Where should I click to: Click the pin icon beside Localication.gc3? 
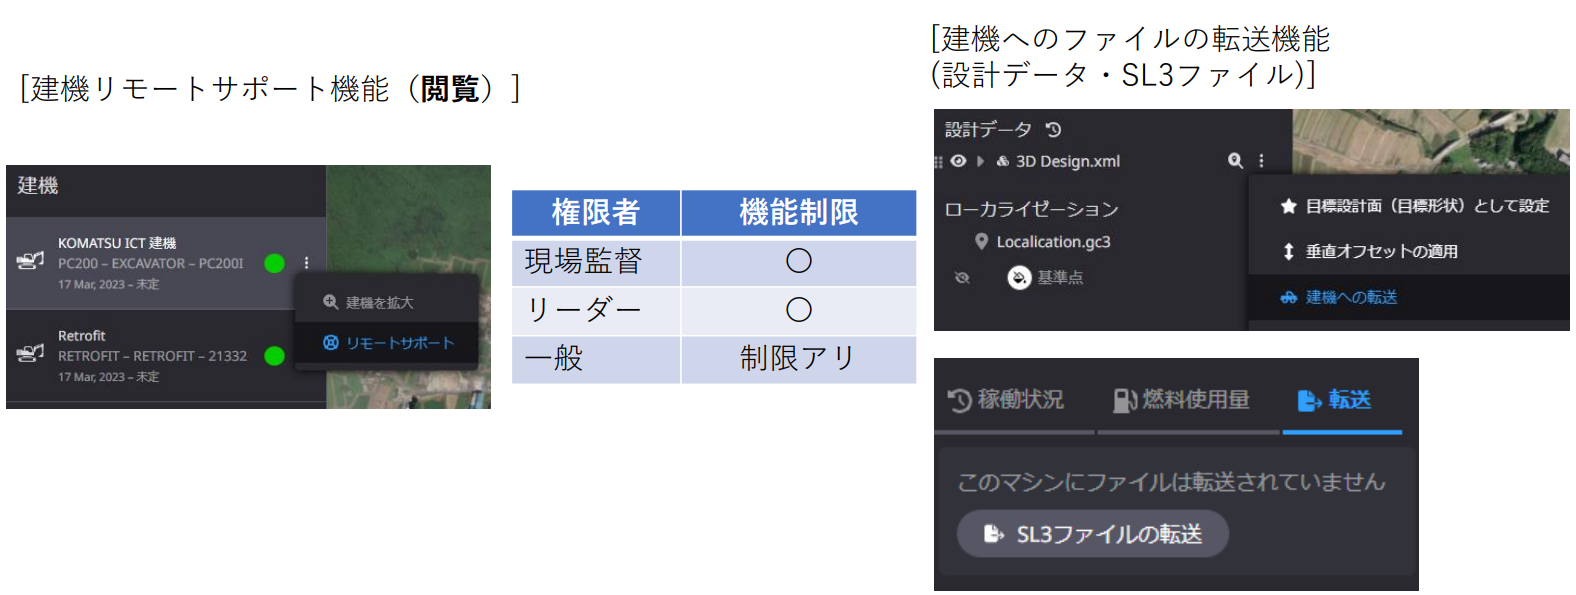click(x=981, y=242)
